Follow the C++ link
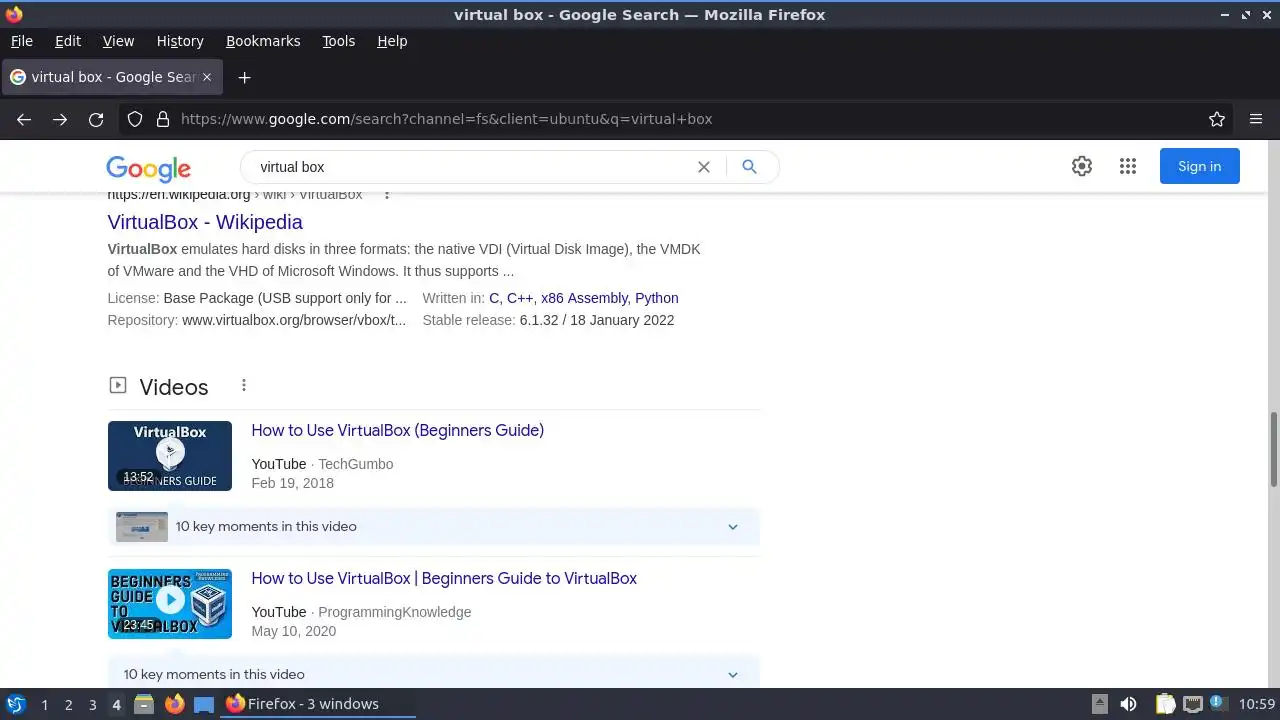1280x720 pixels. pos(520,298)
